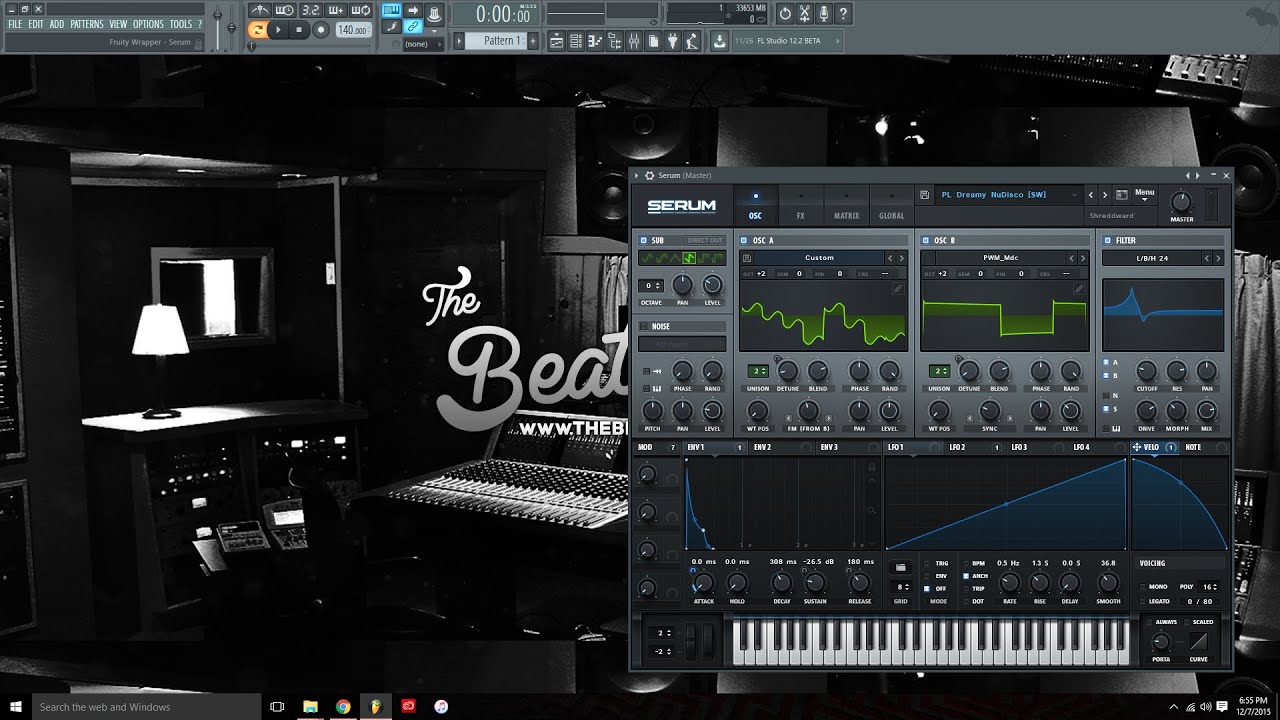
Task: Click the DIRECT OUT button in SUB
Action: click(704, 240)
